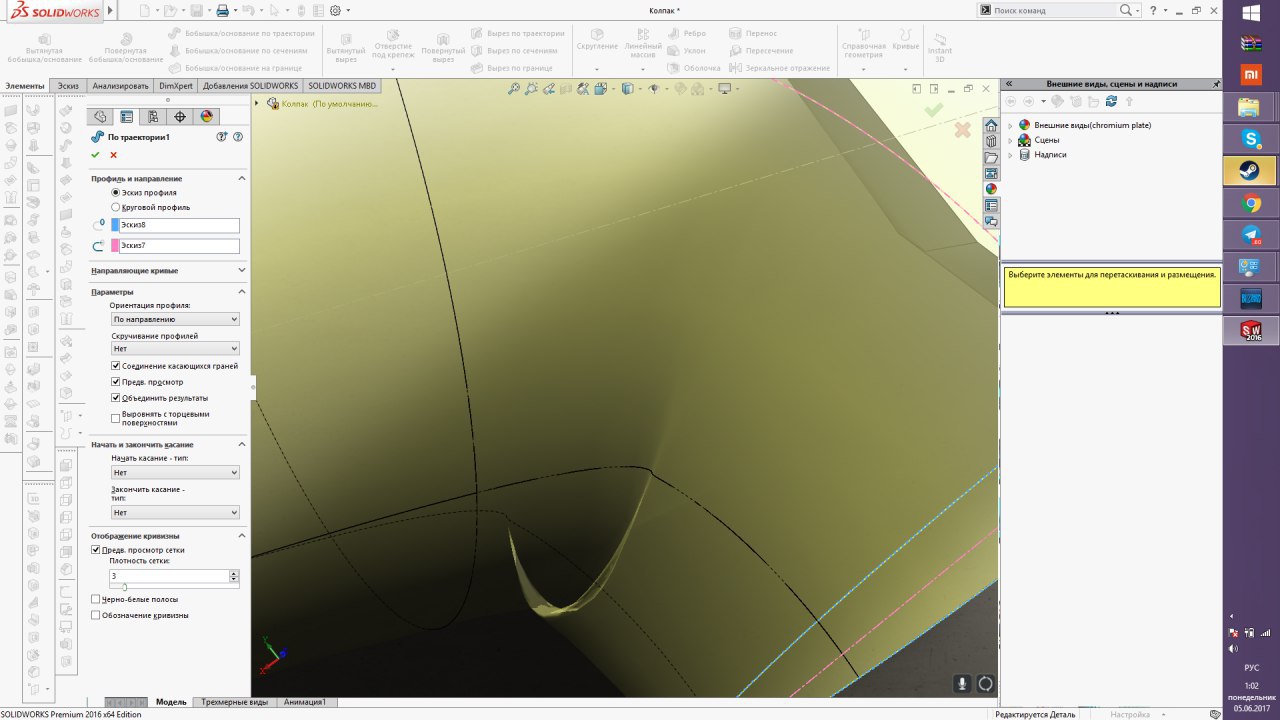Click the 'Эскиз8' profile selection box

coord(179,225)
